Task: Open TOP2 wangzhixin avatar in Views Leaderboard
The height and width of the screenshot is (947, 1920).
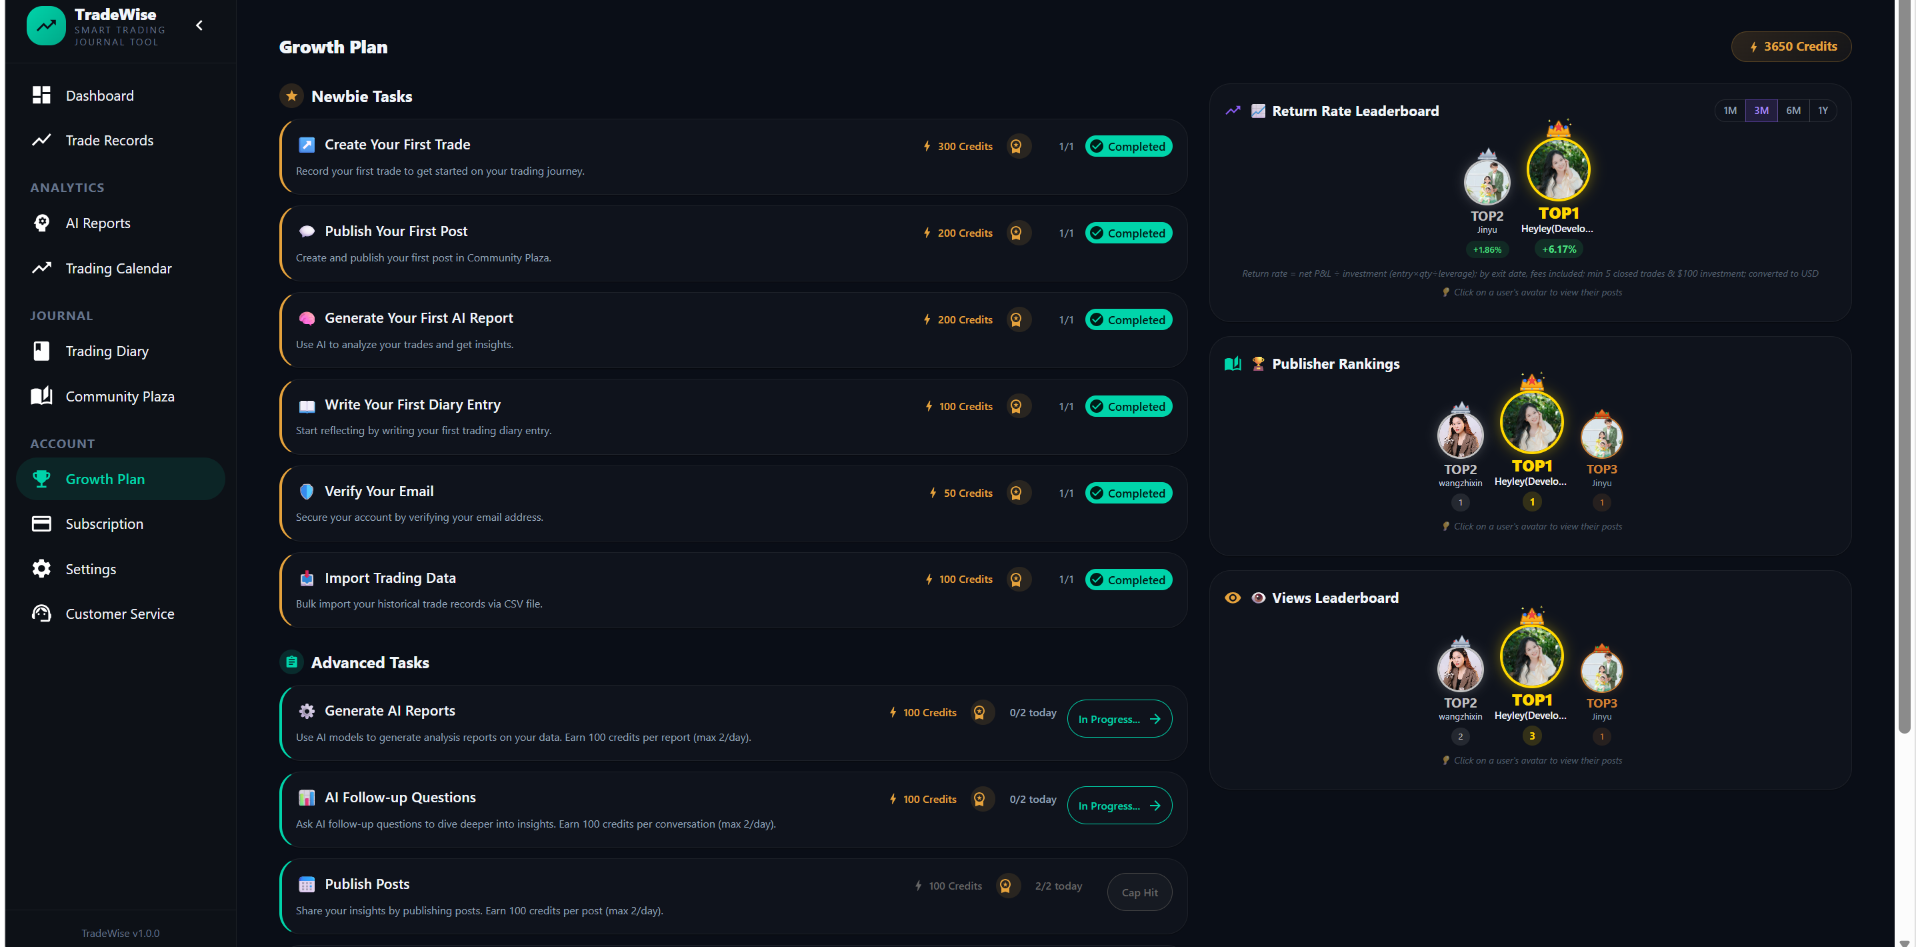Action: point(1460,670)
